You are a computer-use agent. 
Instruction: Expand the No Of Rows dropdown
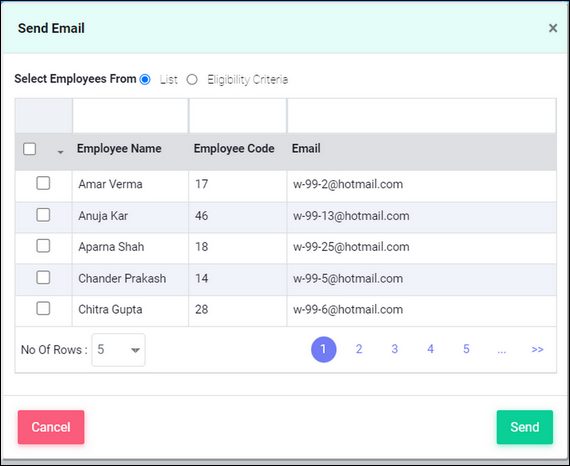point(119,350)
